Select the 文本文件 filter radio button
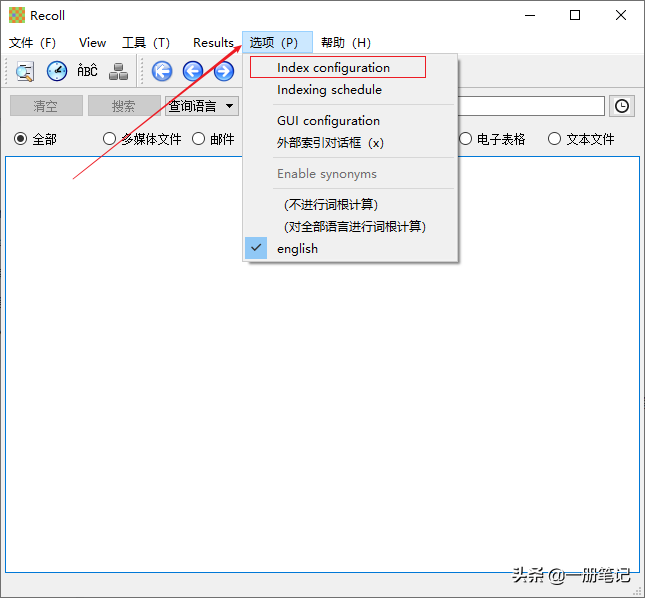 click(554, 139)
